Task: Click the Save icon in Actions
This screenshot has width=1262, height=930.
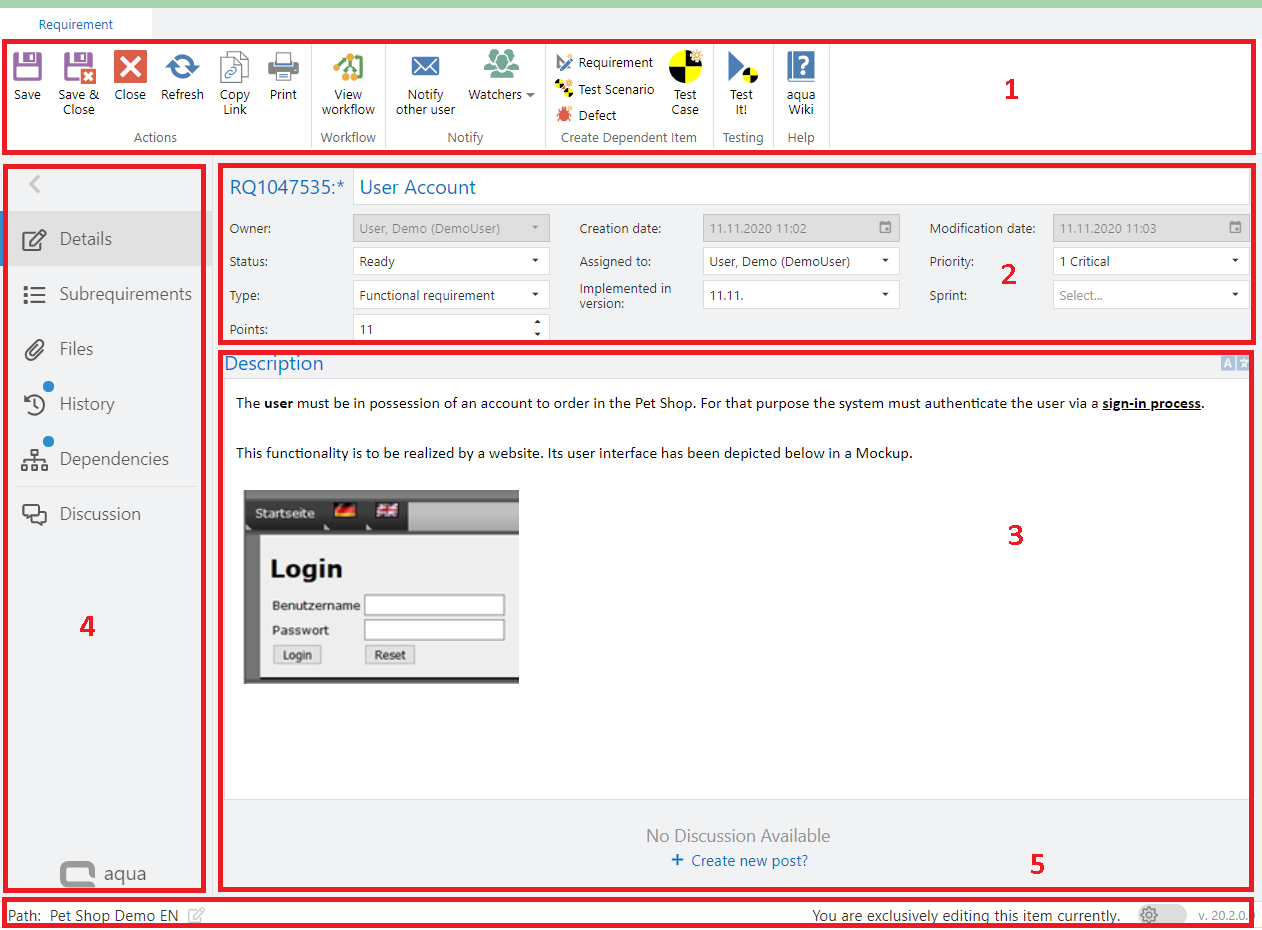Action: click(x=27, y=68)
